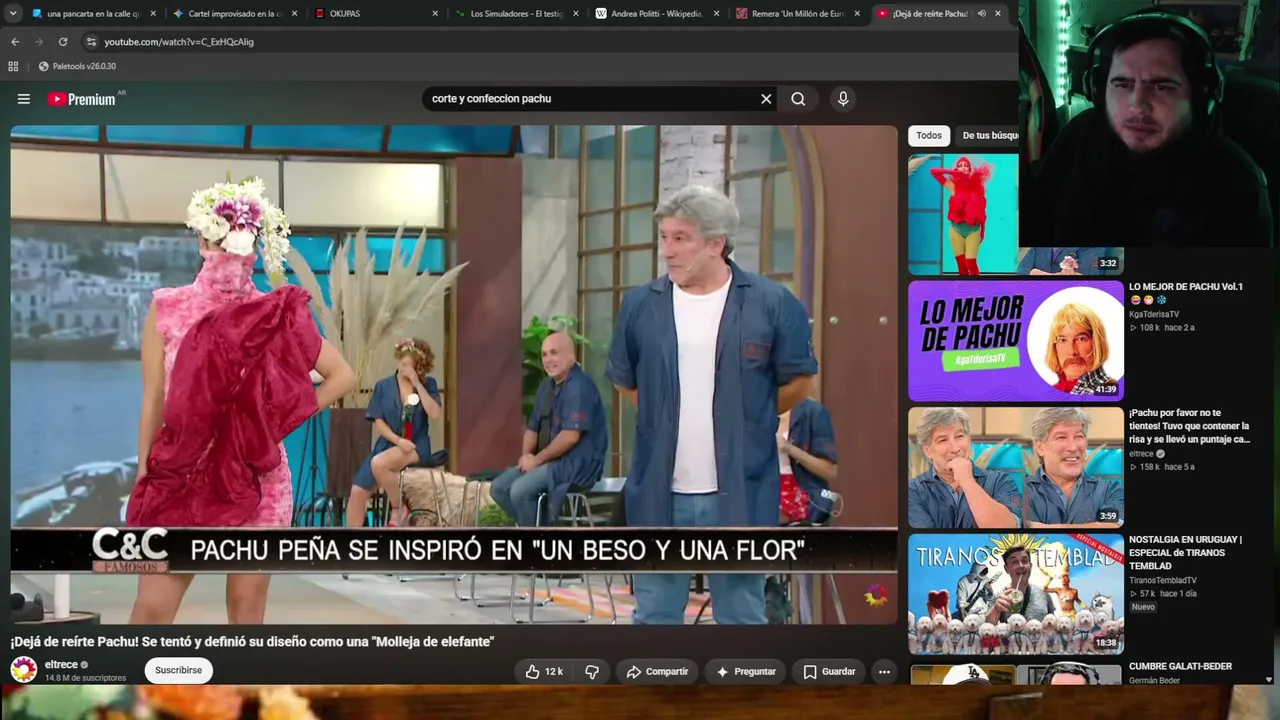Reload the current YouTube page
The height and width of the screenshot is (720, 1280).
coord(63,42)
